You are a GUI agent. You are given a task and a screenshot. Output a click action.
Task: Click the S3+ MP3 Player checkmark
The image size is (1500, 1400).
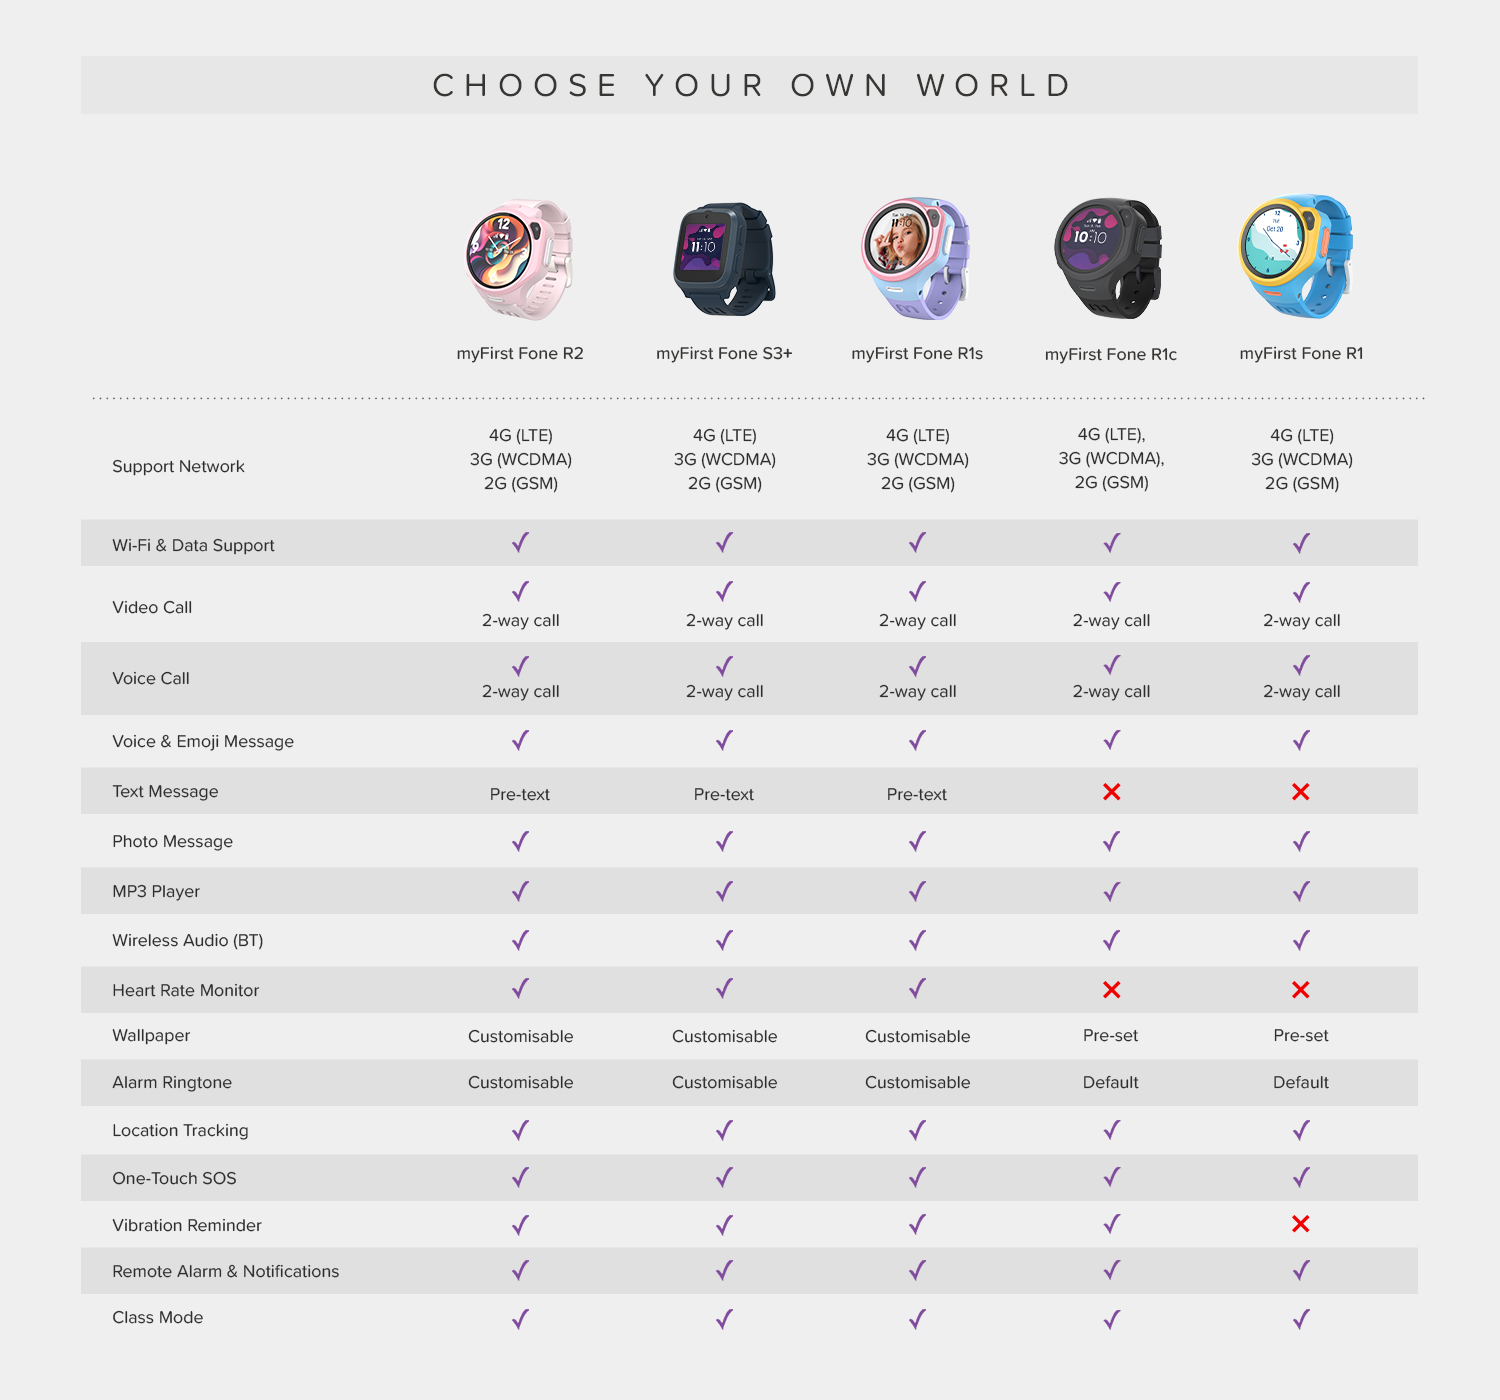click(x=724, y=891)
